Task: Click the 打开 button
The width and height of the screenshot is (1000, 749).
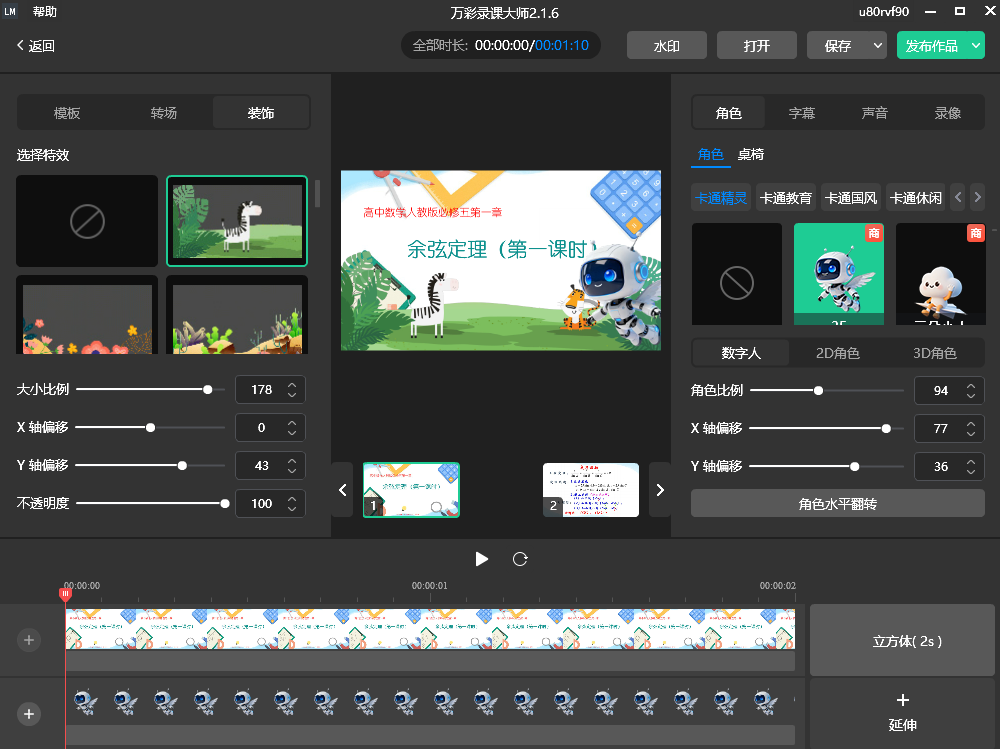Action: [756, 46]
